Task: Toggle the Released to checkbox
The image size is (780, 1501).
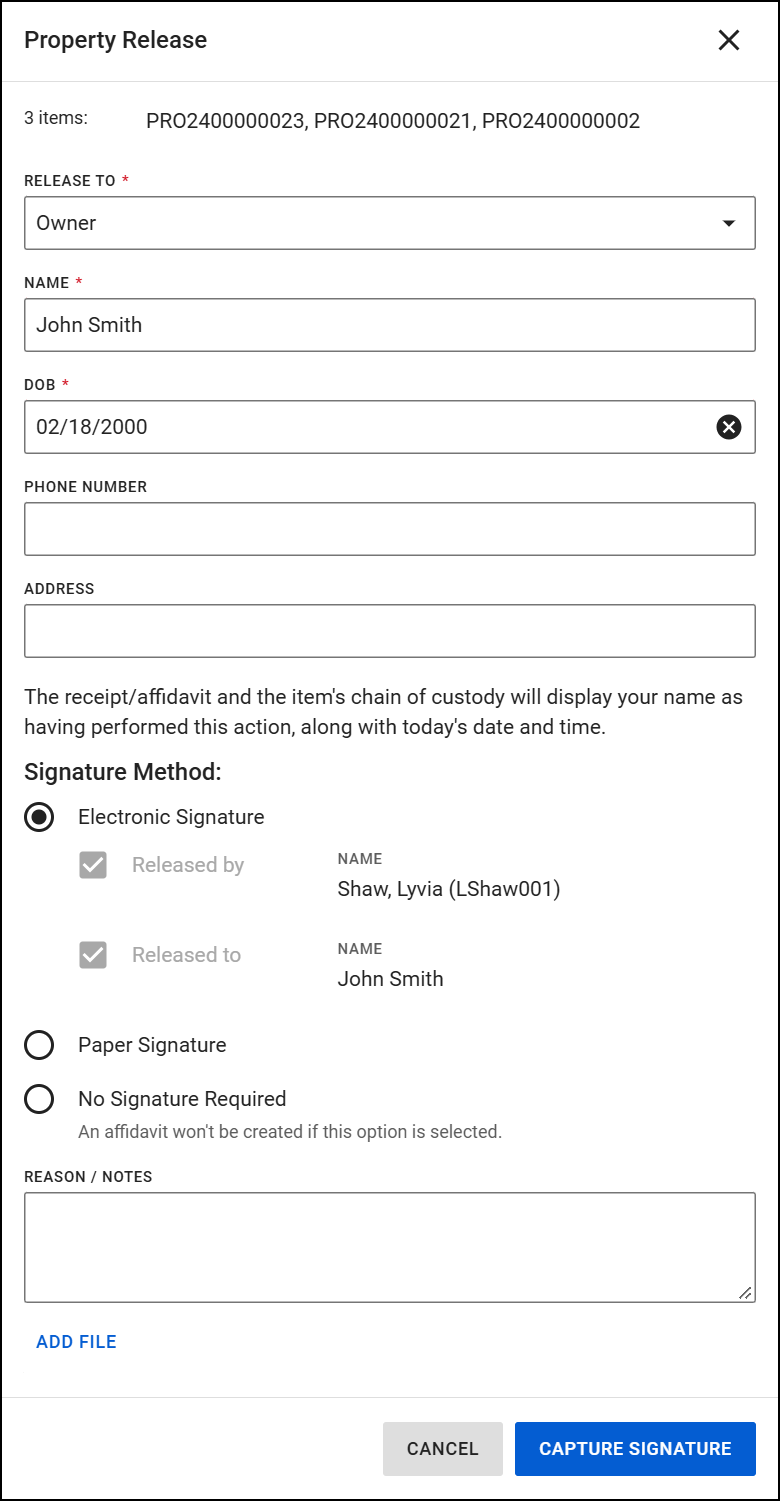Action: point(92,954)
